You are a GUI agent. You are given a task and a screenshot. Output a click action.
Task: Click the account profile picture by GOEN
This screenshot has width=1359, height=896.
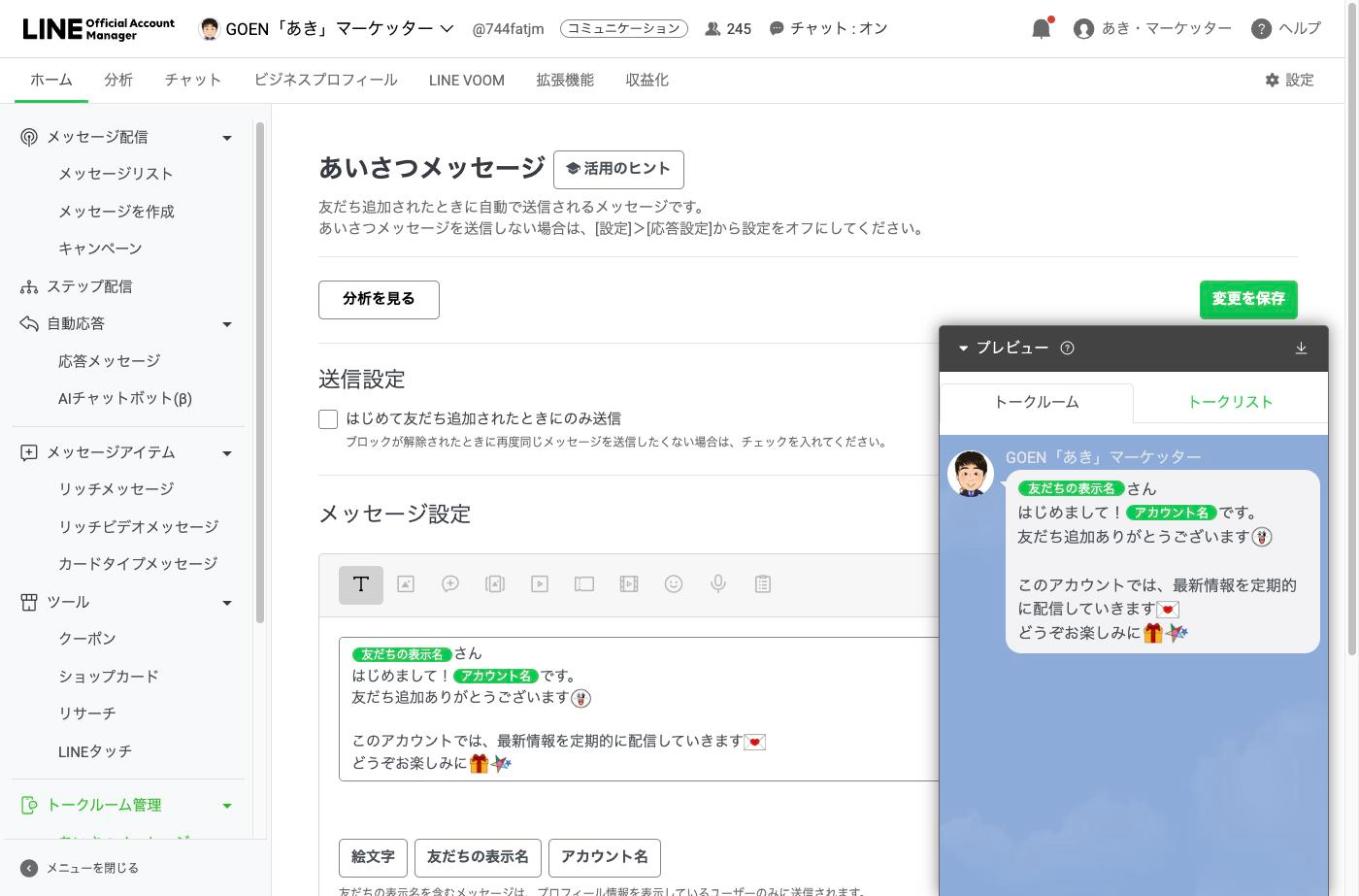[210, 29]
